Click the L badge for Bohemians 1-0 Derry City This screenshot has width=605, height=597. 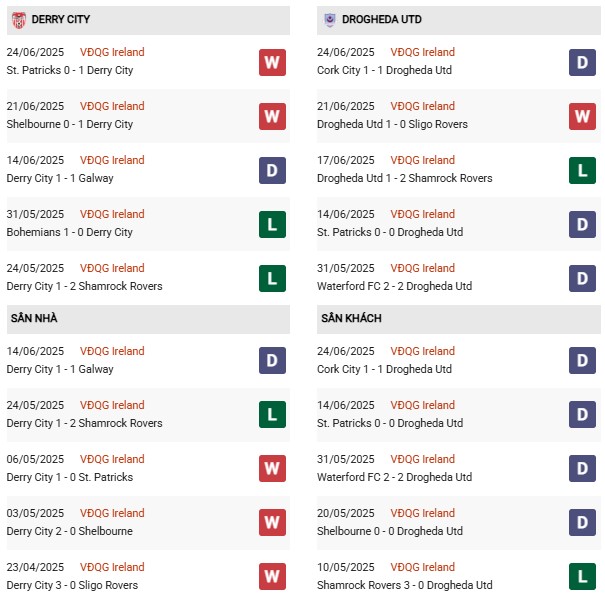(x=272, y=224)
